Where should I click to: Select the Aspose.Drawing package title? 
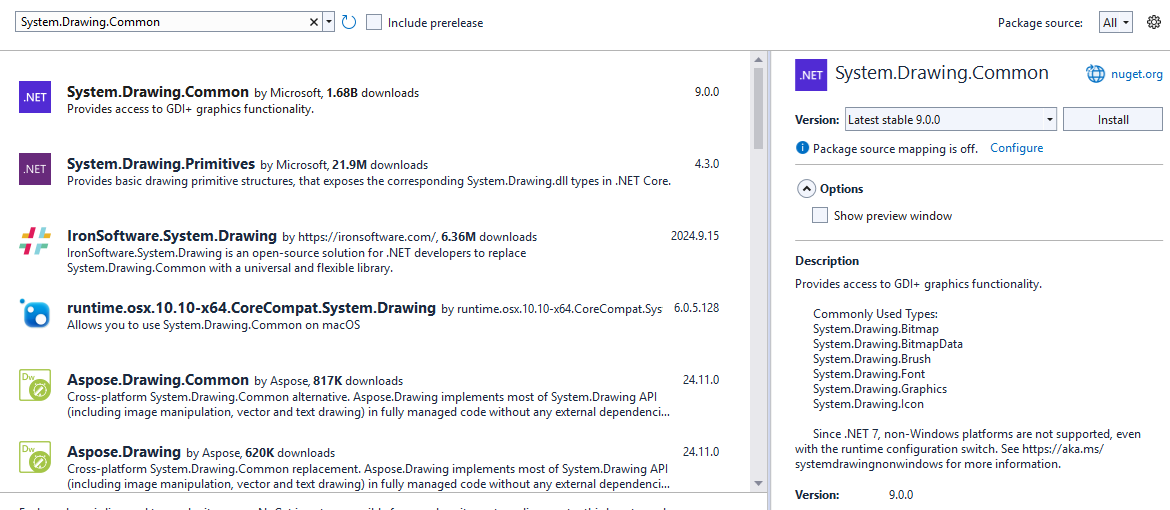124,451
